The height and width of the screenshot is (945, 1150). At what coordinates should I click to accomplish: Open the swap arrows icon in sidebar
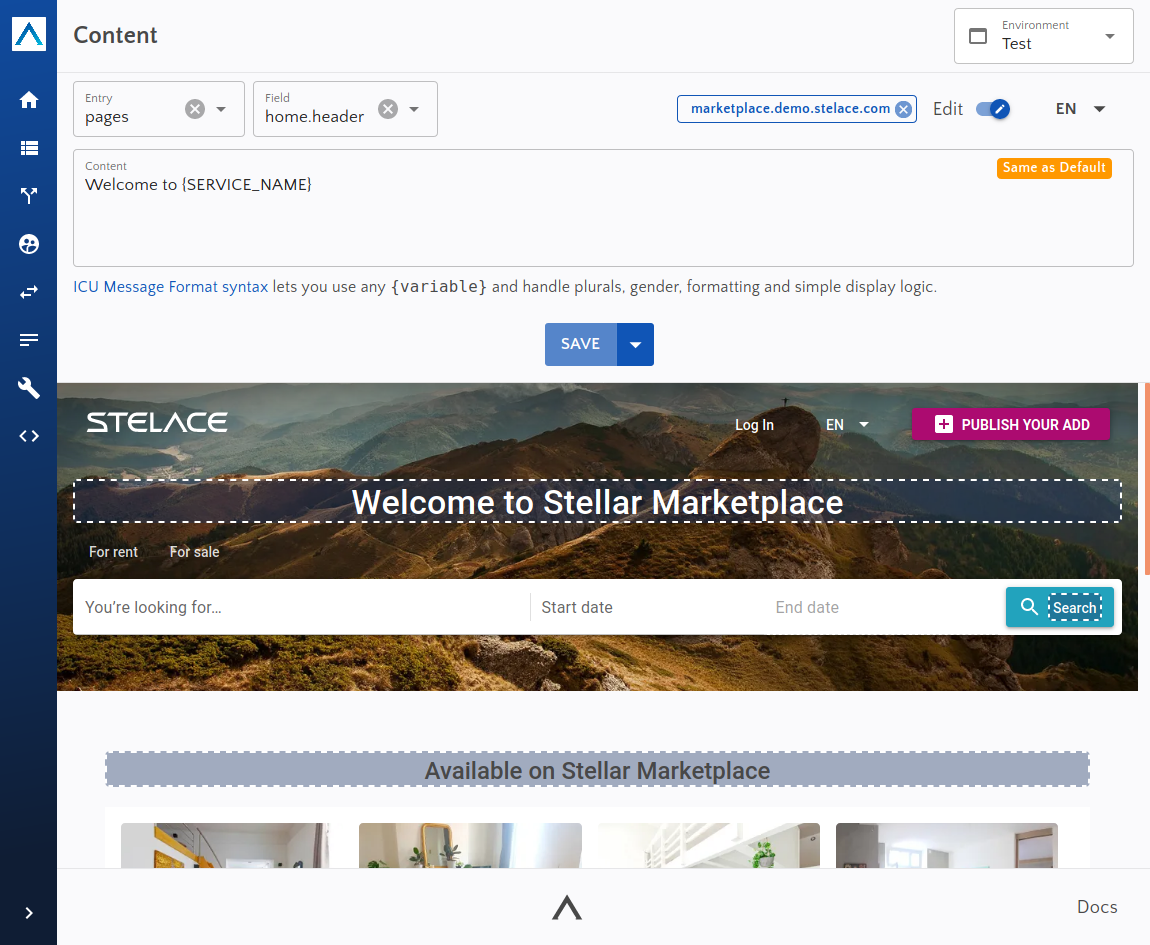(x=29, y=292)
